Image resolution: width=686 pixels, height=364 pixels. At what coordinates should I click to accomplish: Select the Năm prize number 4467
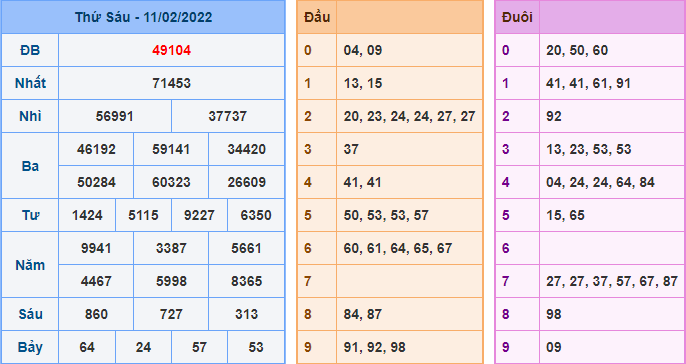(x=96, y=281)
